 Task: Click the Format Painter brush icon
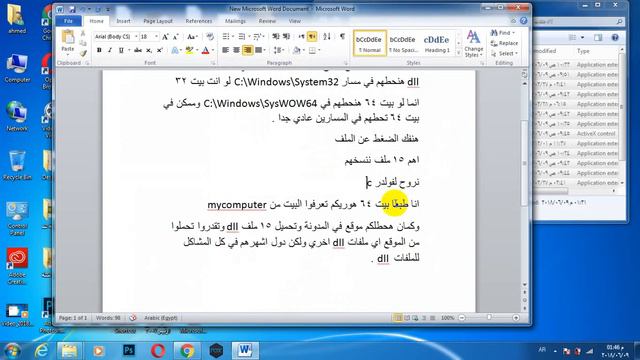click(83, 53)
